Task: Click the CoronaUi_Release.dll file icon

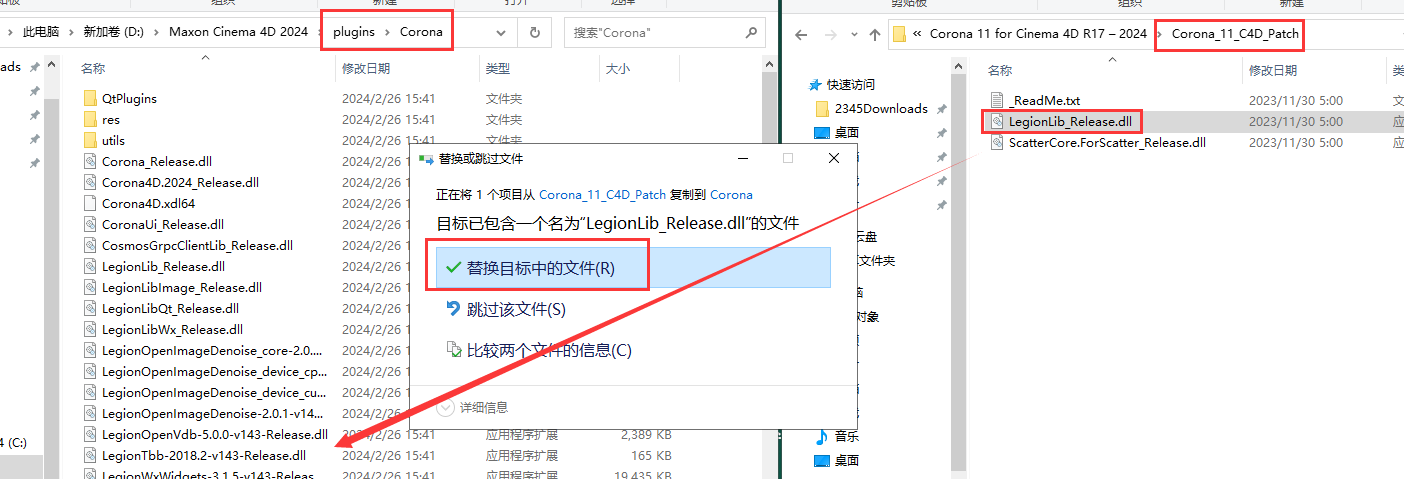Action: click(90, 224)
